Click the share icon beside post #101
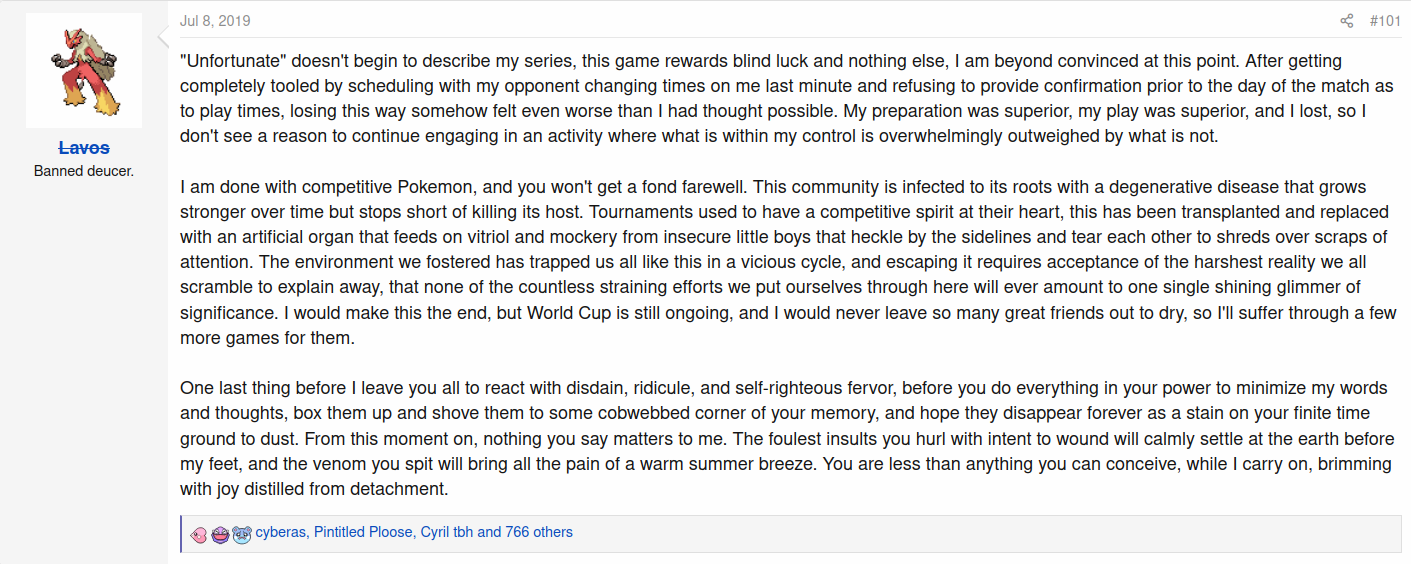Image resolution: width=1411 pixels, height=564 pixels. tap(1347, 21)
